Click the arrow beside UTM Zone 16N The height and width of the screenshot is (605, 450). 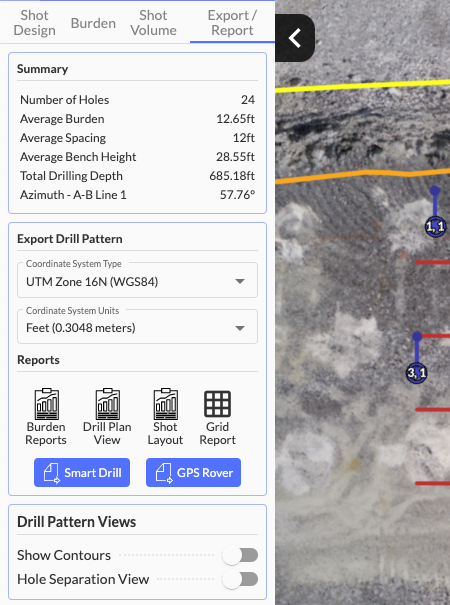click(240, 281)
